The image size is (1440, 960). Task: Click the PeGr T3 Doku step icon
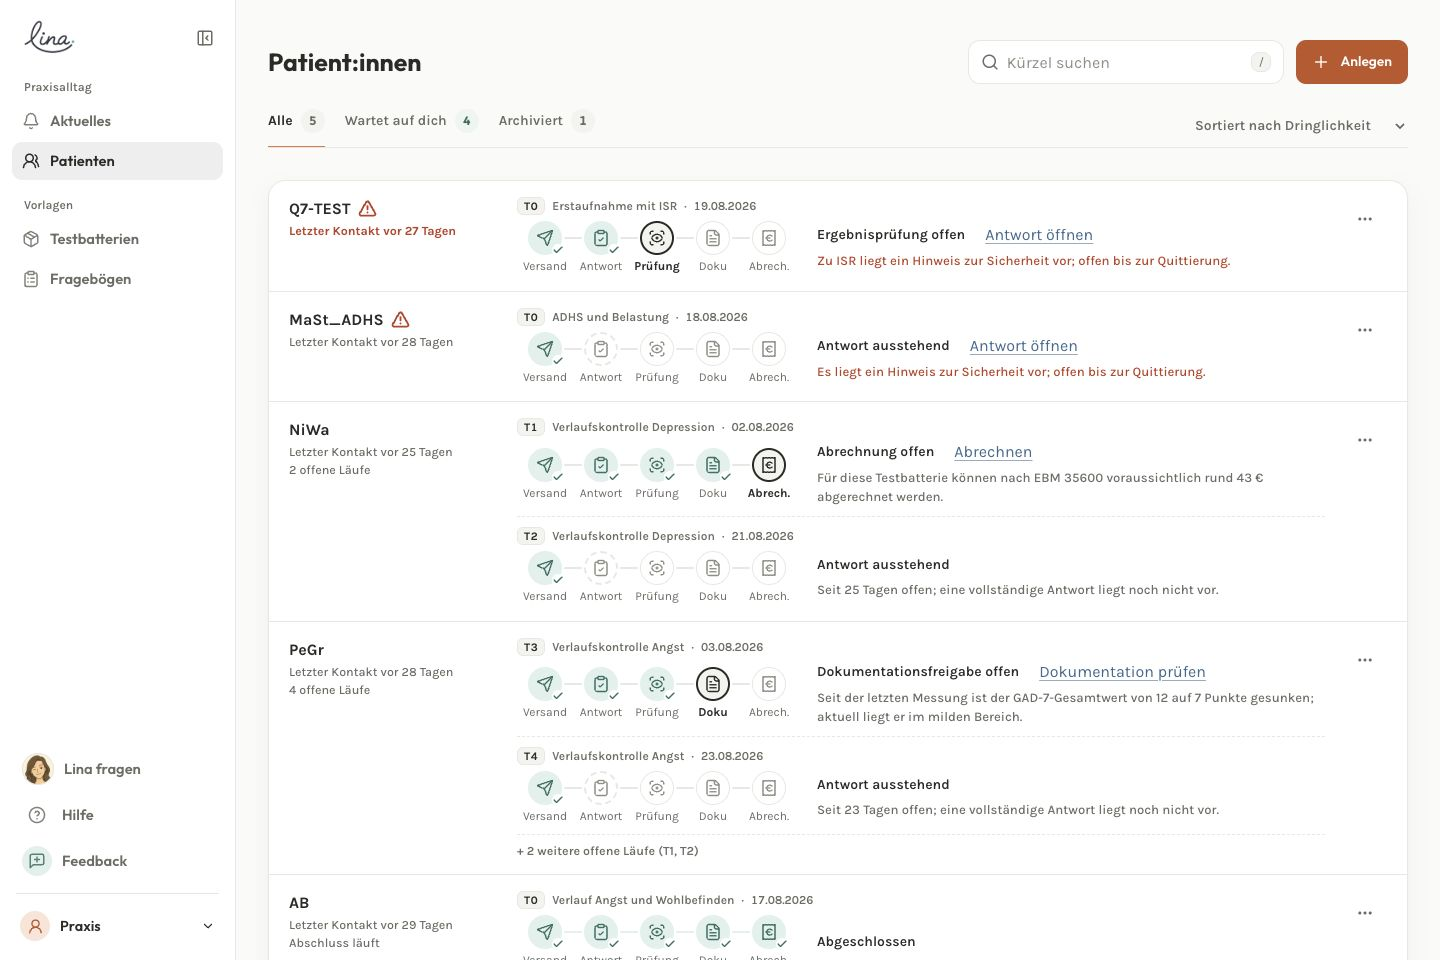(x=713, y=684)
